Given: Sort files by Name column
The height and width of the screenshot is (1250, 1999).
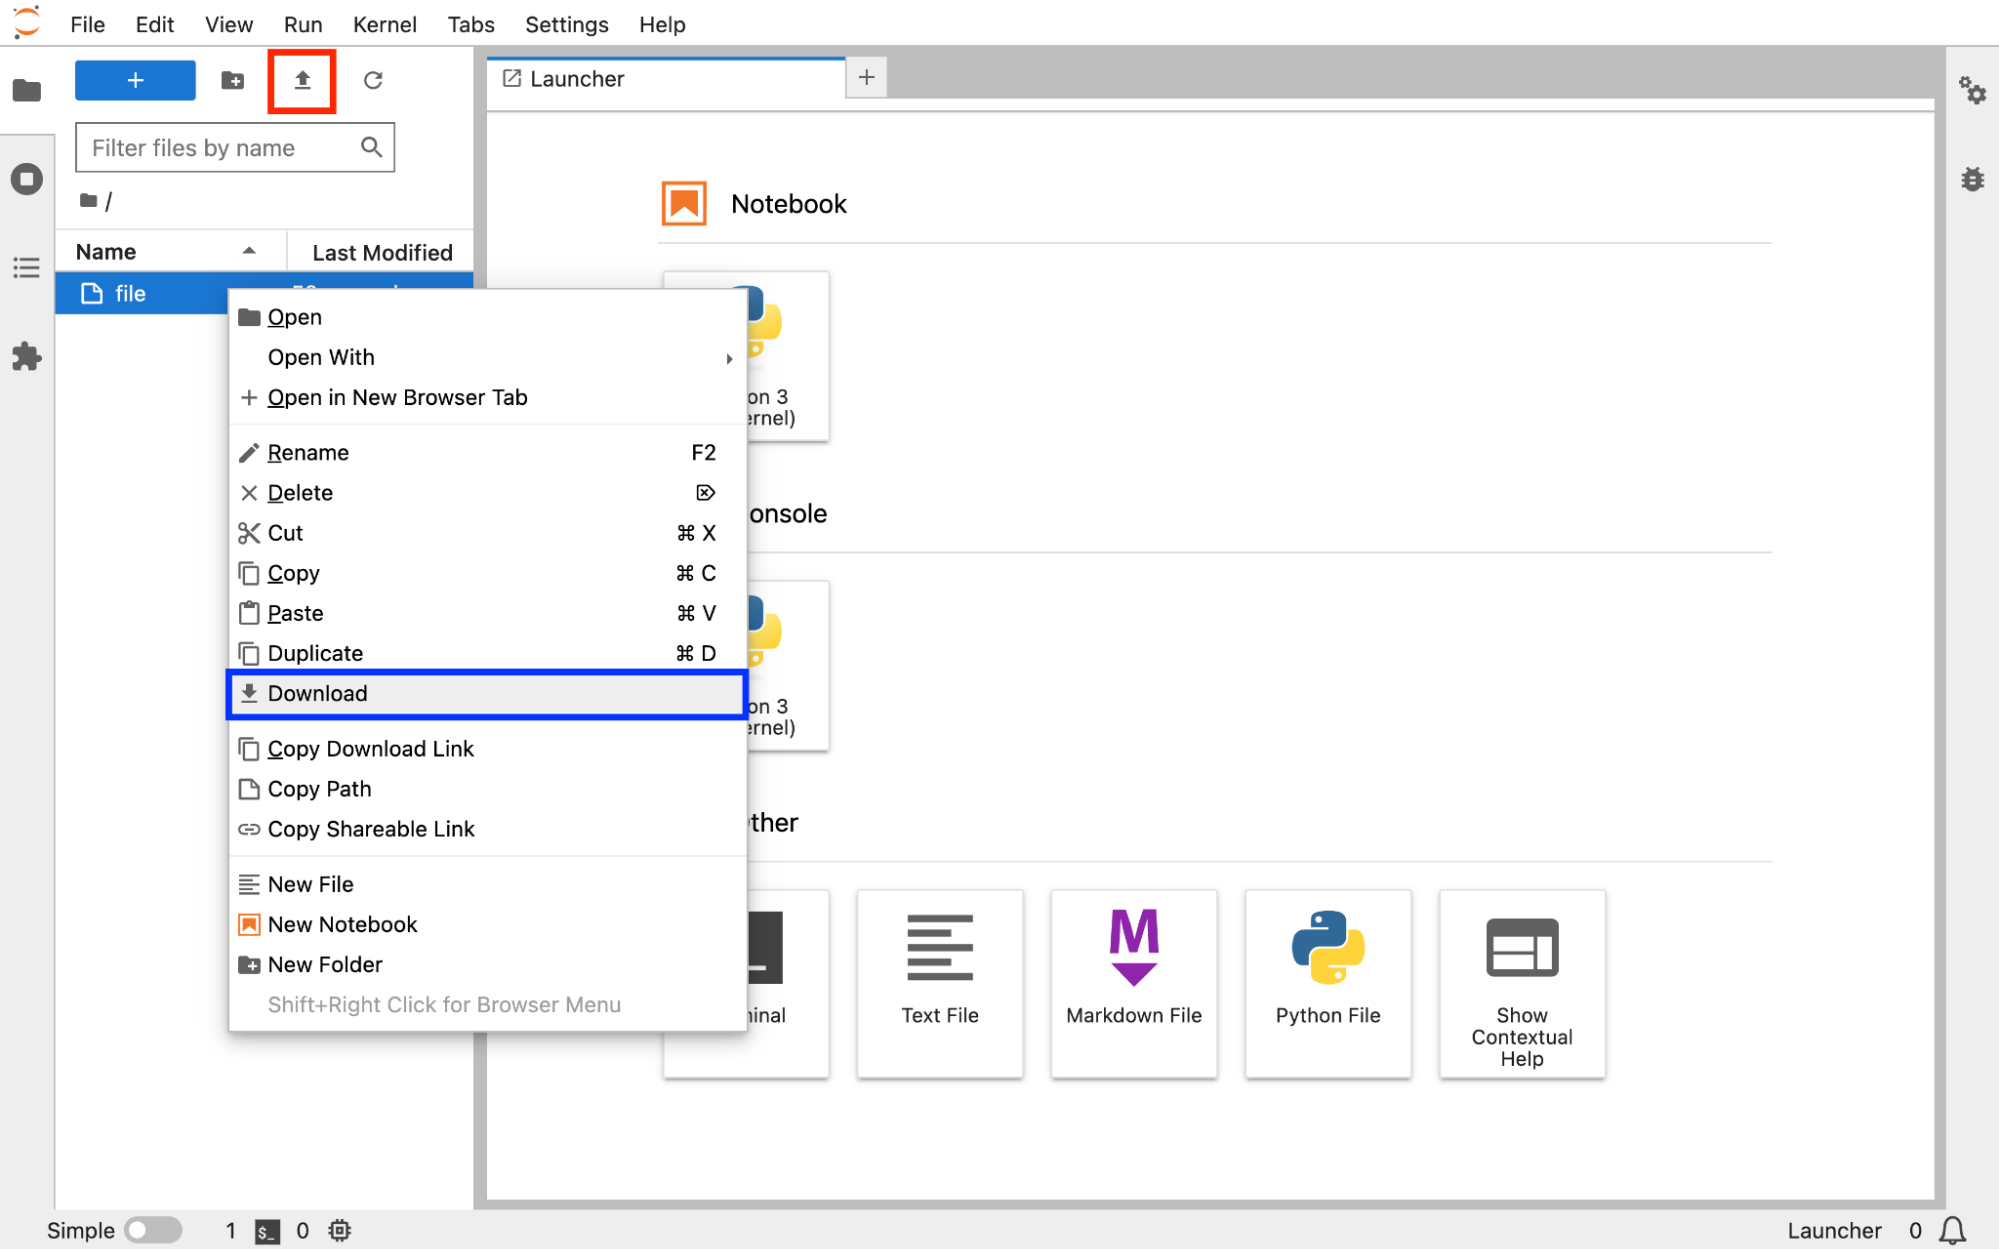Looking at the screenshot, I should [x=170, y=252].
